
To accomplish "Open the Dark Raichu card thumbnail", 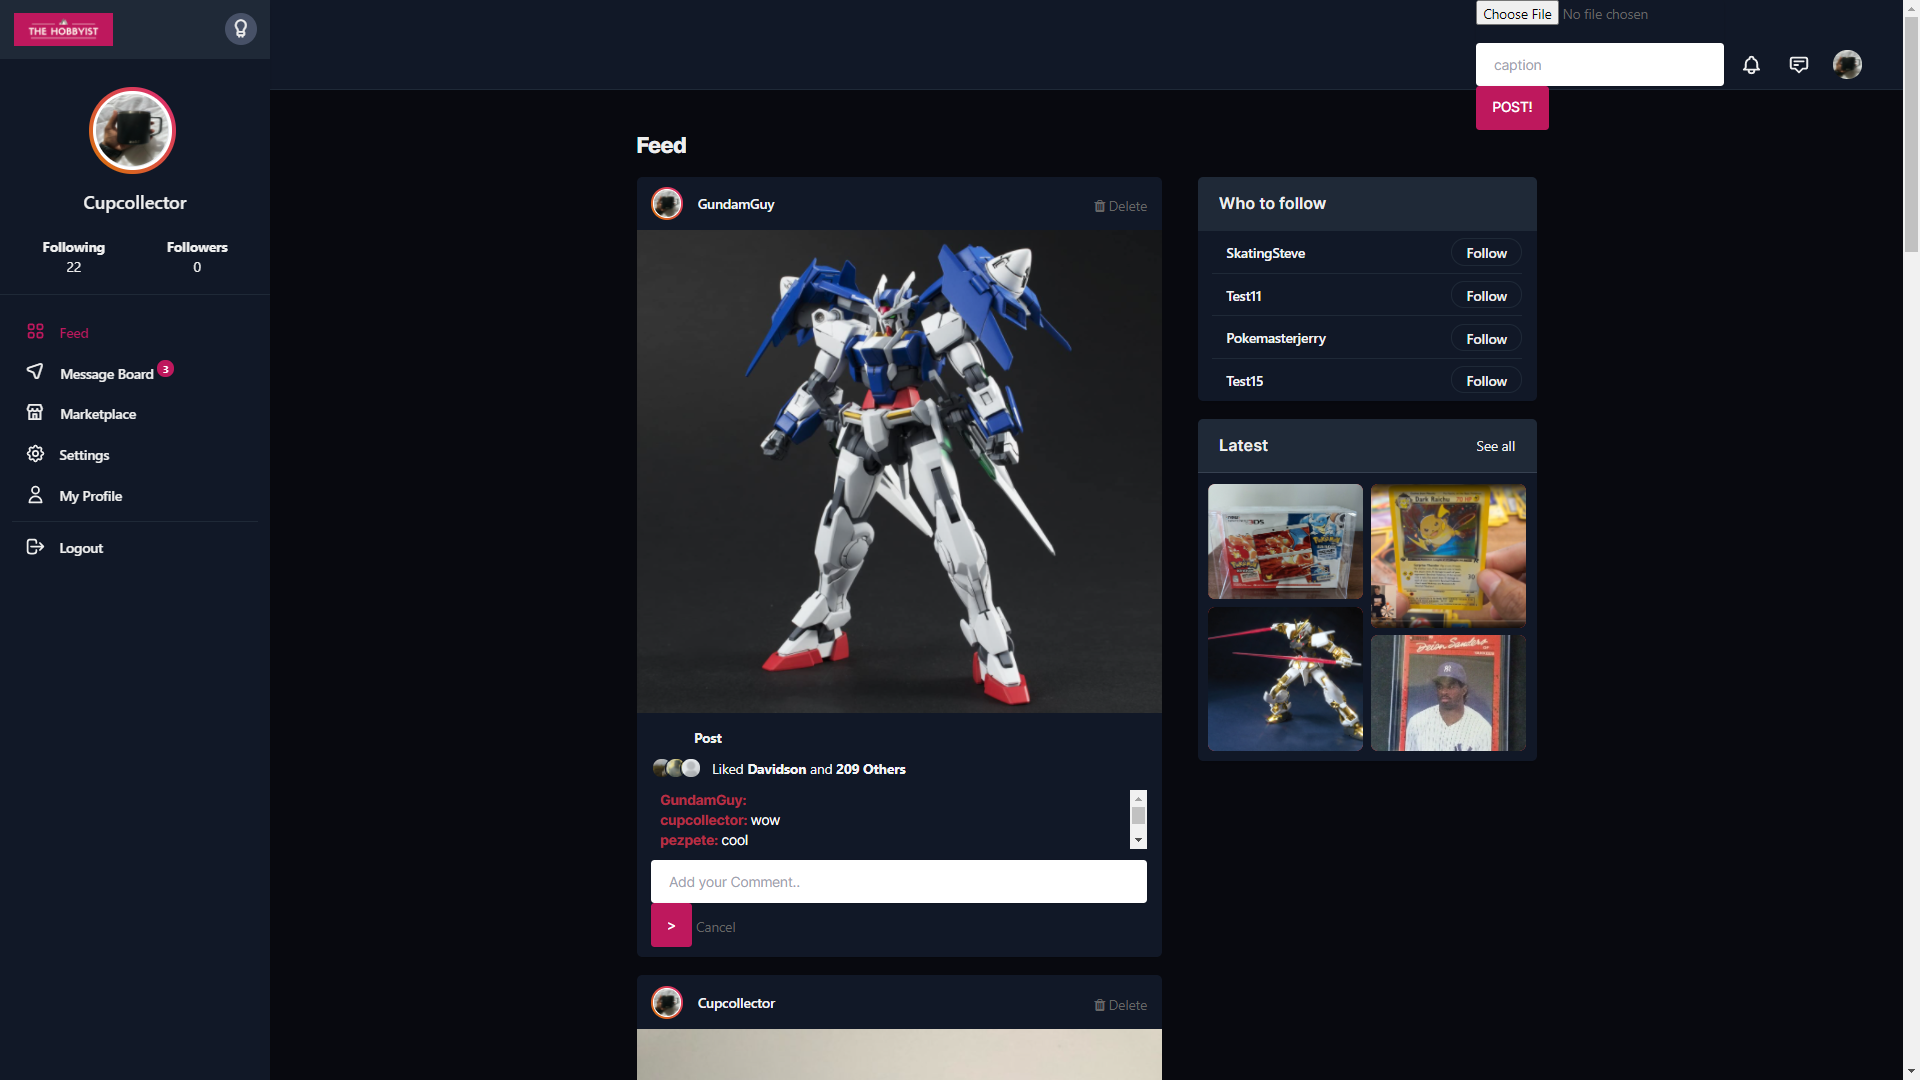I will coord(1448,555).
